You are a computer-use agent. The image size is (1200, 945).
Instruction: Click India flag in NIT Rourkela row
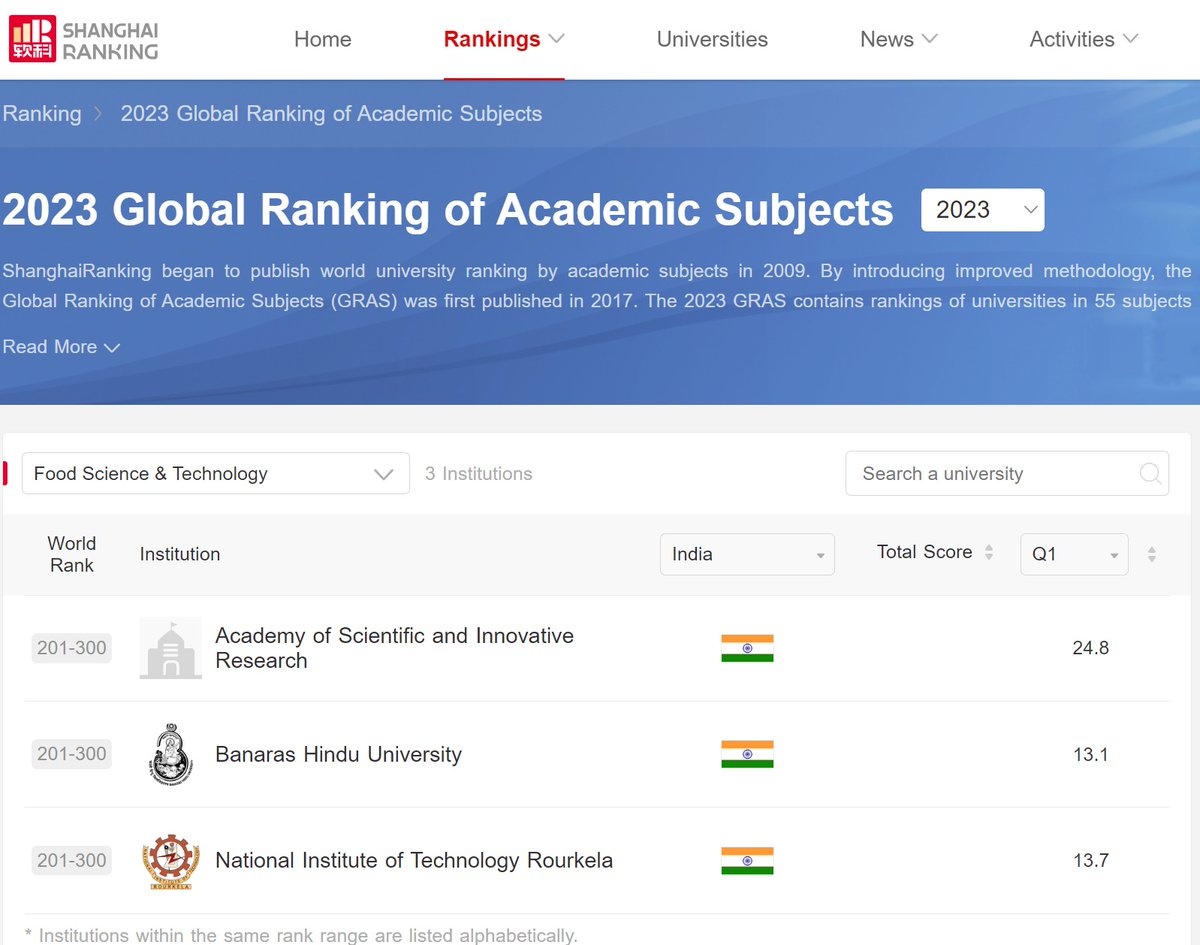click(x=747, y=860)
